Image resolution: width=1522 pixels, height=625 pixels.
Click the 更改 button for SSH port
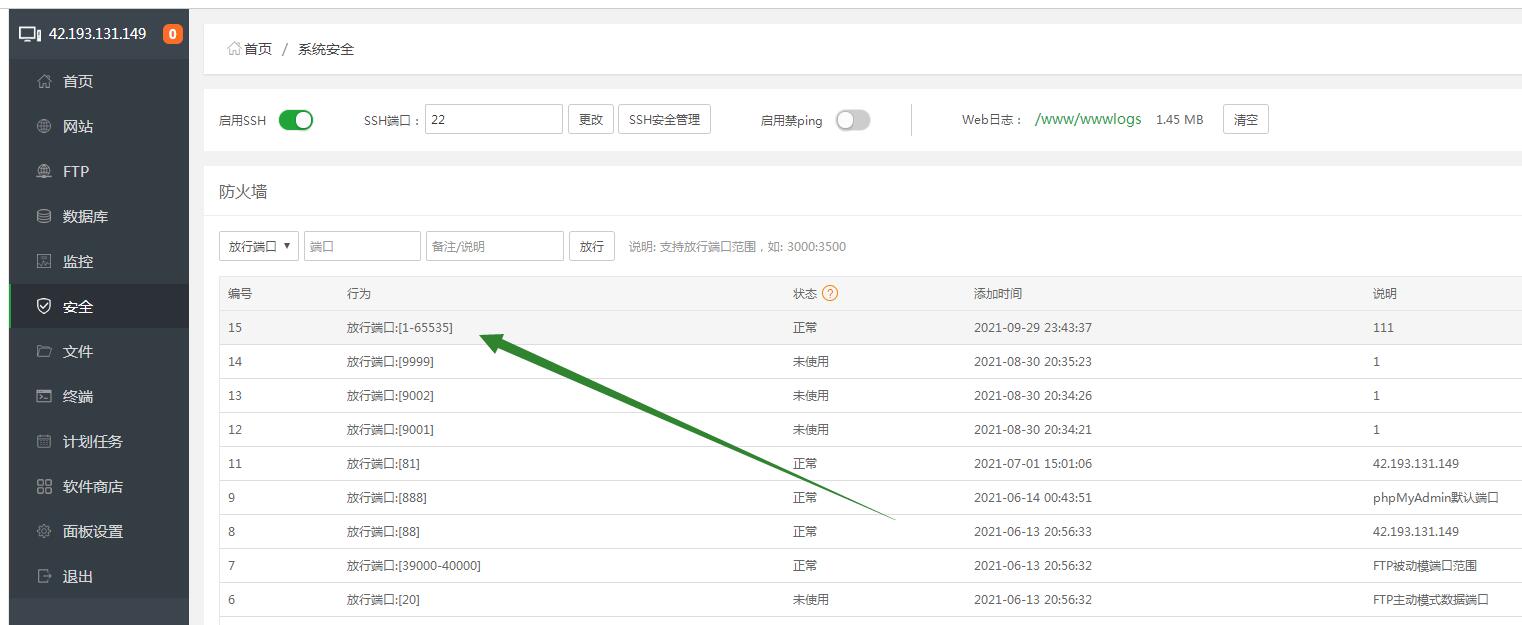coord(590,120)
